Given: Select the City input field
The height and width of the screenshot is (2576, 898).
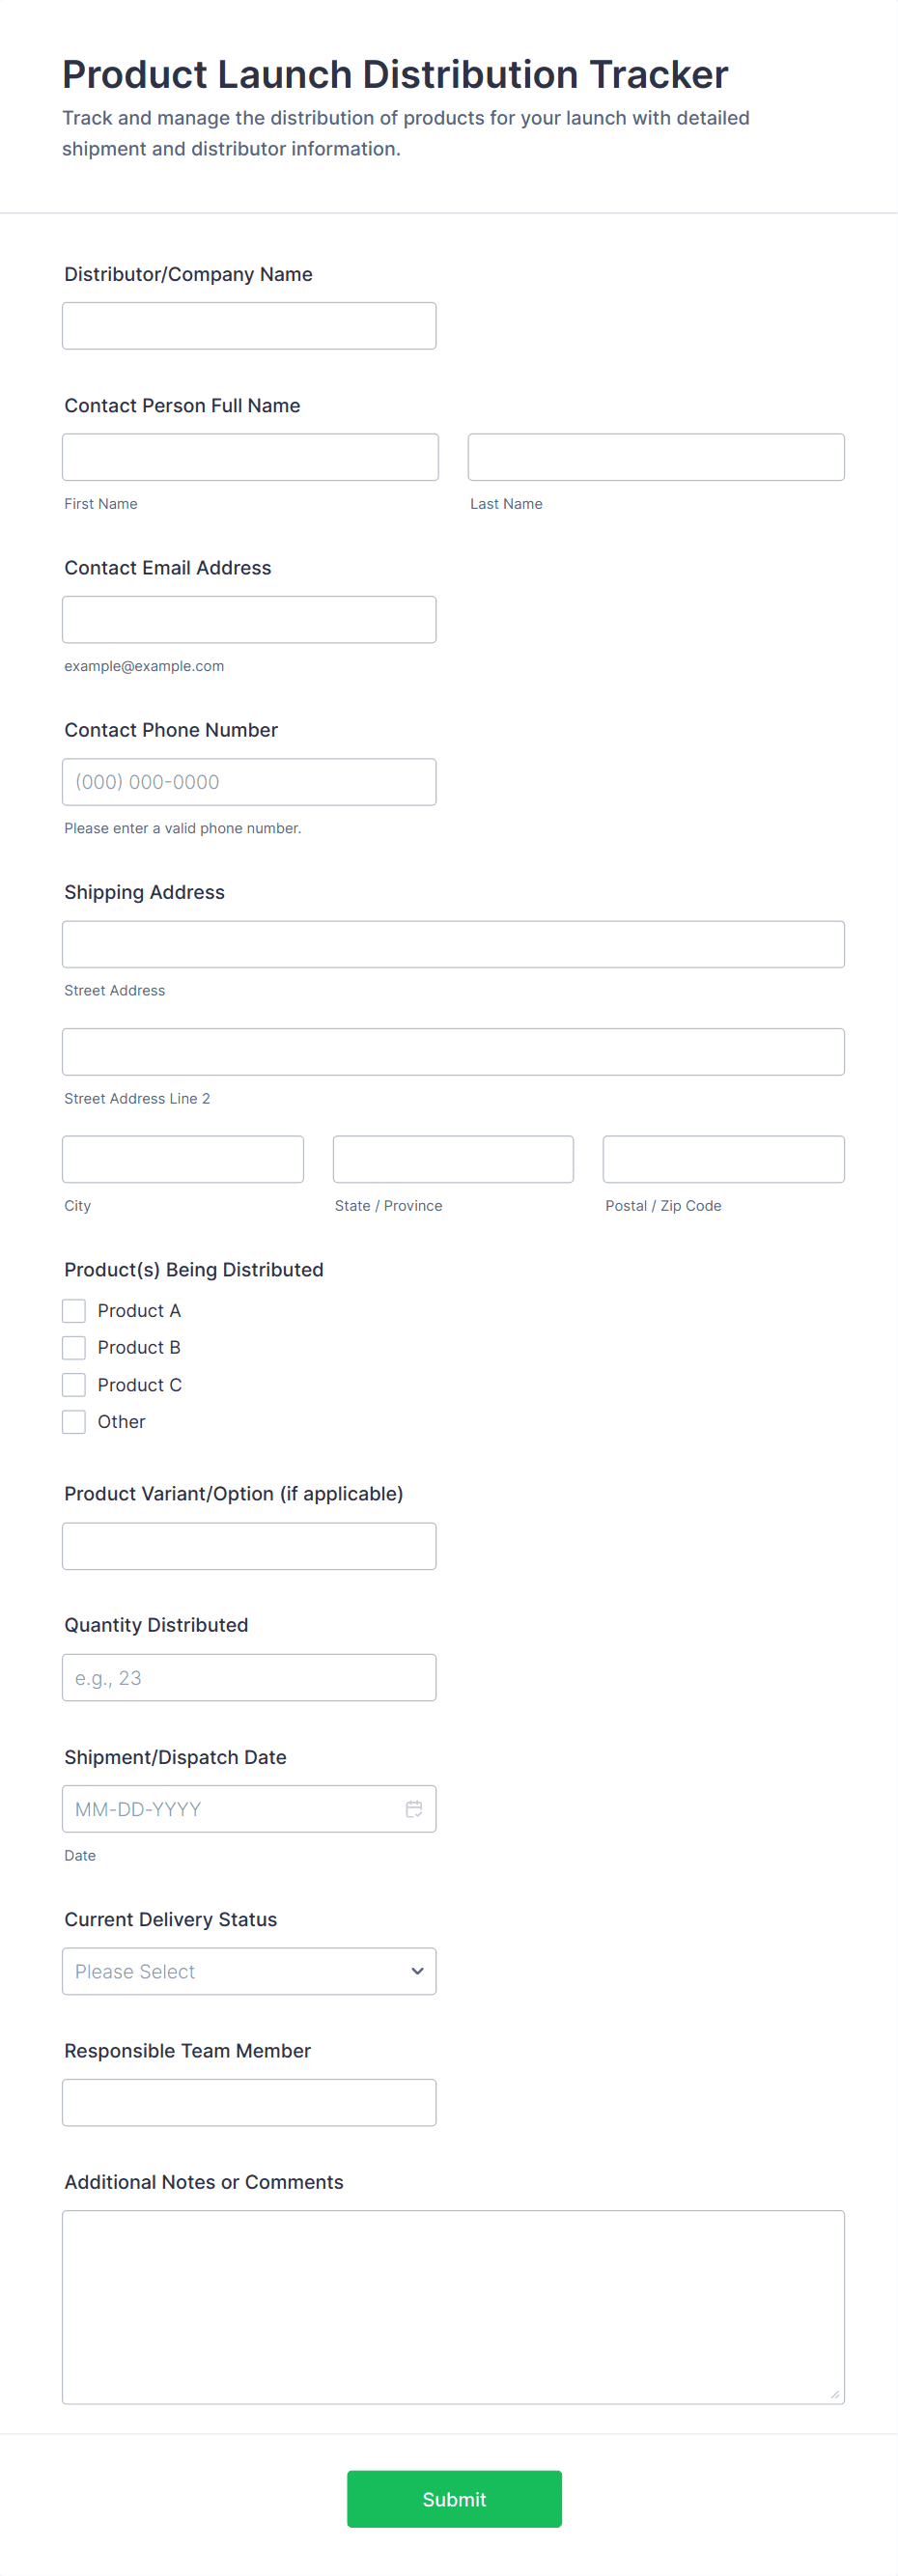Looking at the screenshot, I should (183, 1159).
